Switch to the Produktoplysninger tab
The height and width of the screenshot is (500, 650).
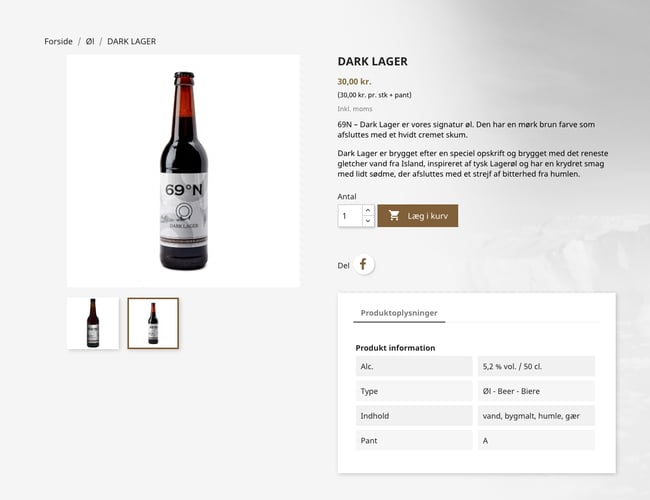pos(399,313)
